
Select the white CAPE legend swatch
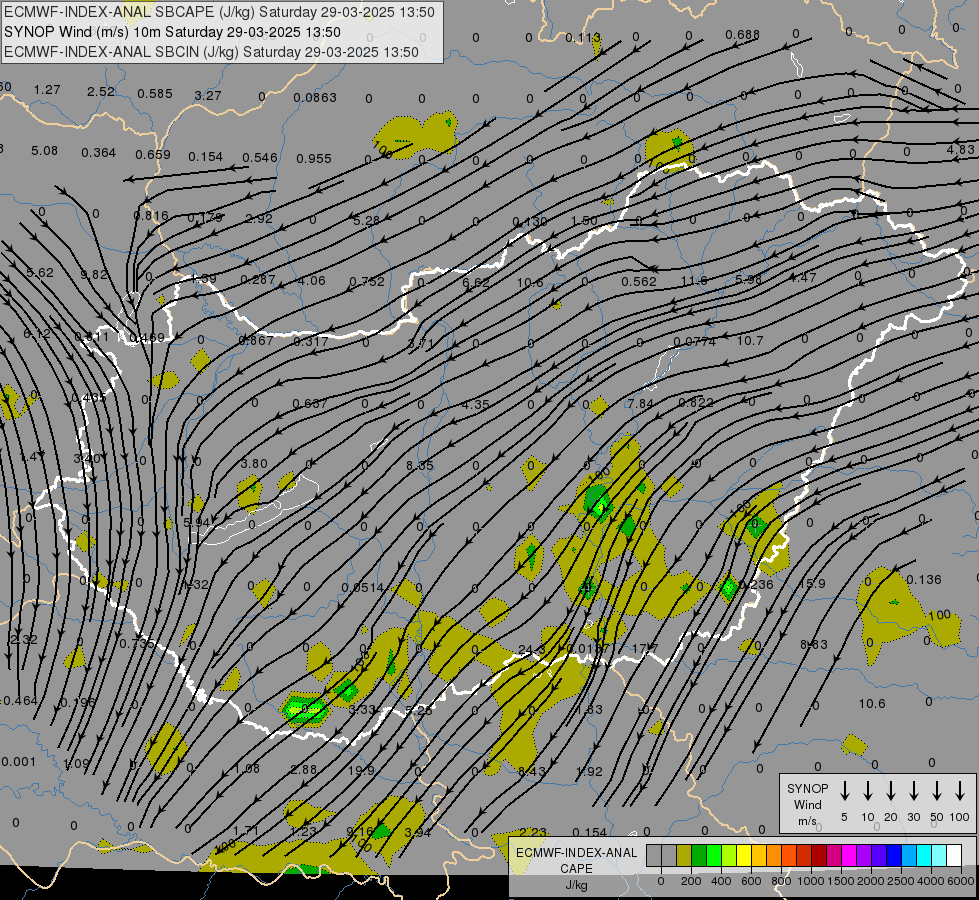click(x=954, y=856)
